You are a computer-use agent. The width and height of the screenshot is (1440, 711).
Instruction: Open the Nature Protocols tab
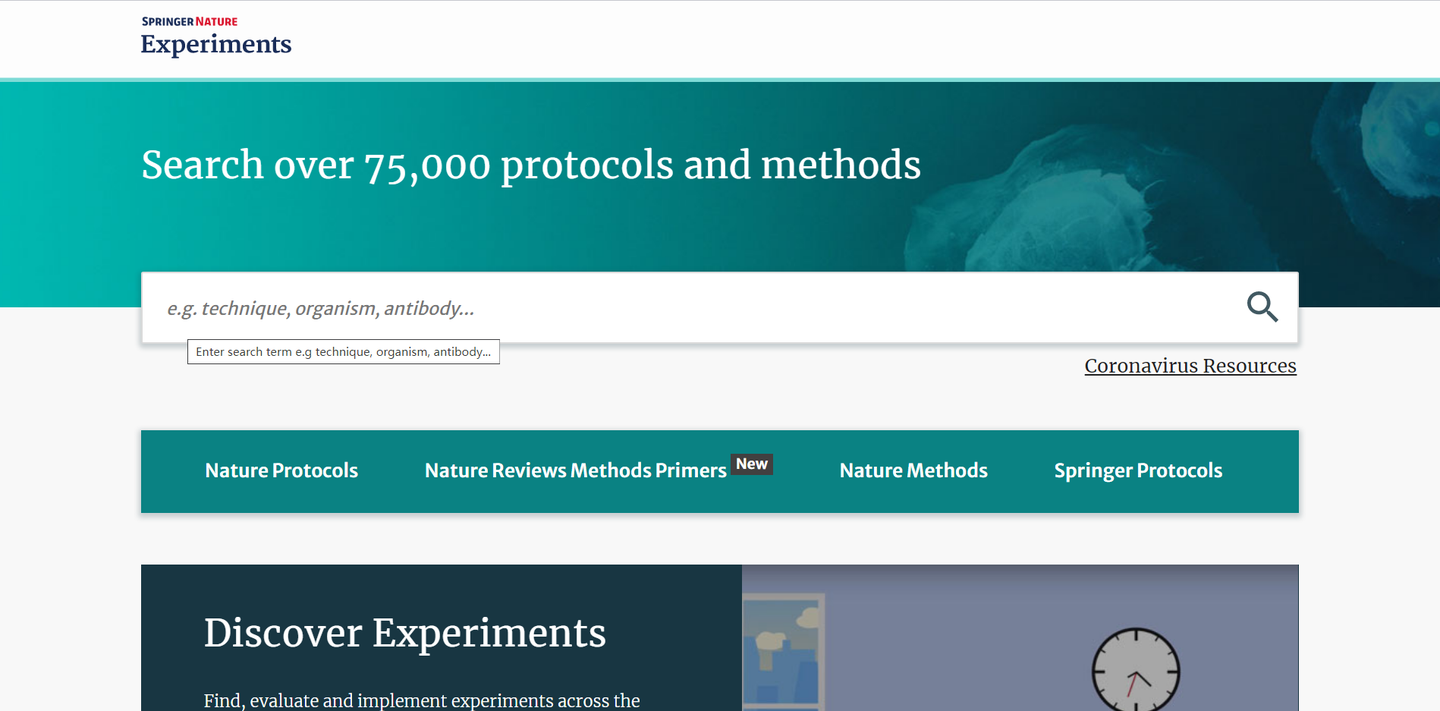coord(281,471)
